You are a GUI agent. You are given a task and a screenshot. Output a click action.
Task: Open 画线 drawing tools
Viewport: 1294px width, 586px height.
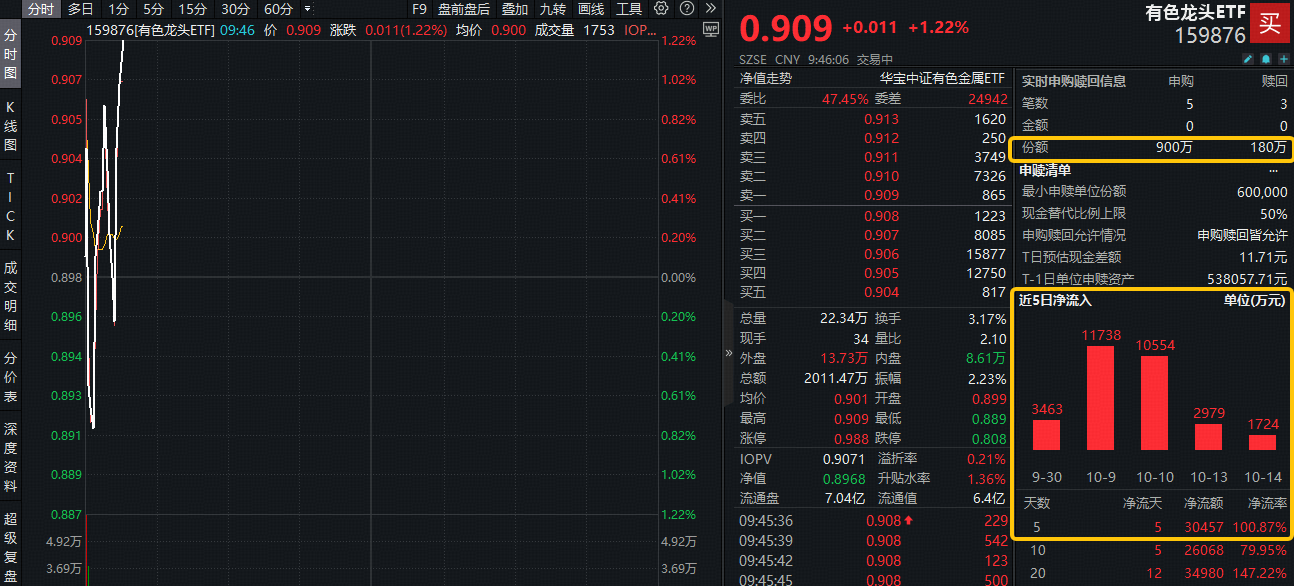click(591, 9)
